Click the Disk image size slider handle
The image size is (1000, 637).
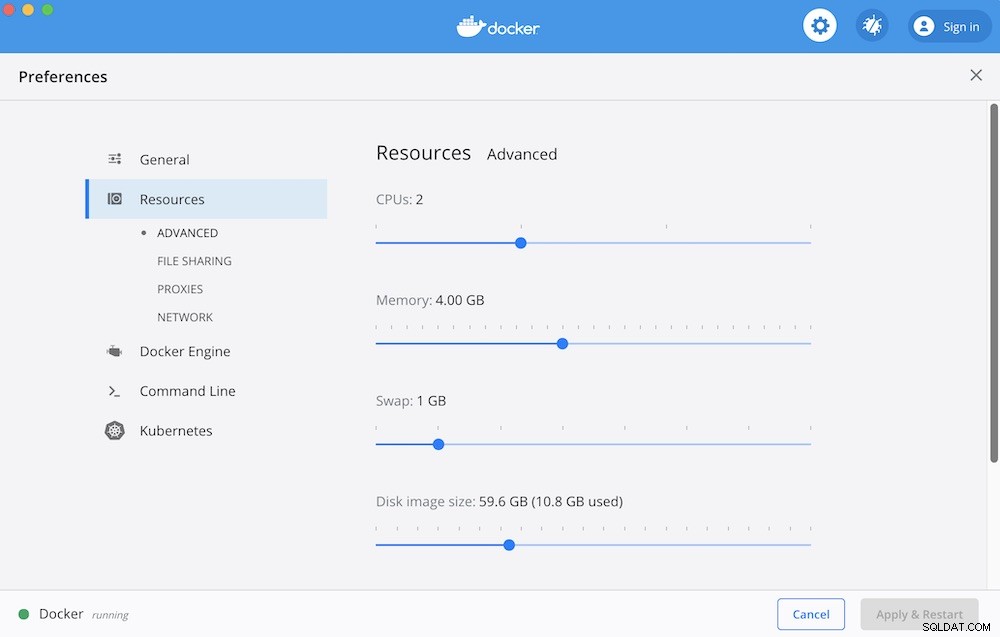click(x=509, y=545)
